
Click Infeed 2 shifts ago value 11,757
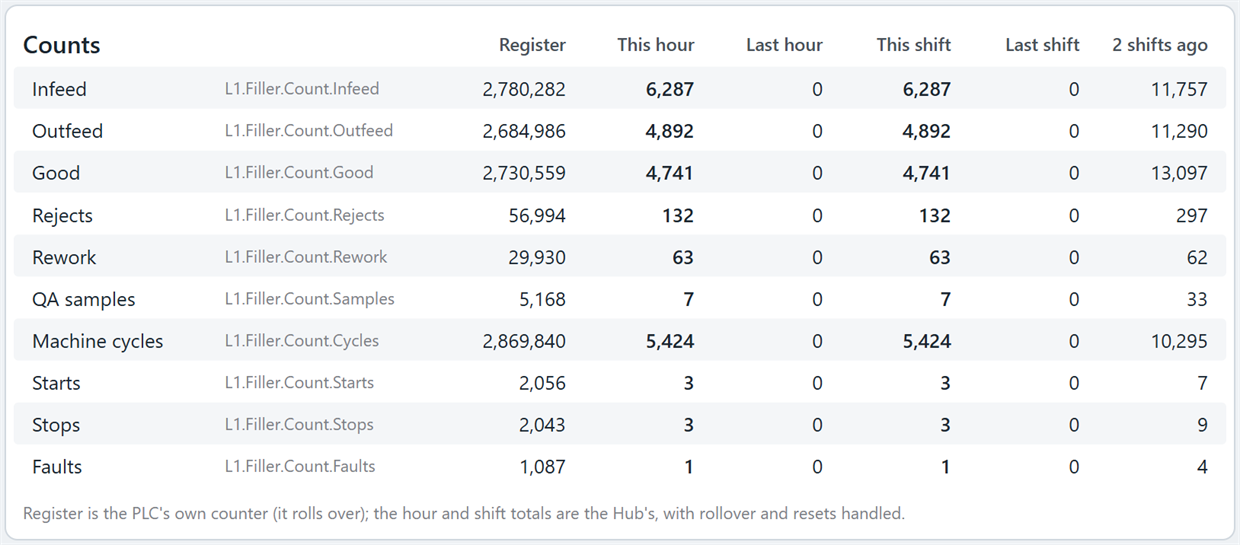point(1179,89)
